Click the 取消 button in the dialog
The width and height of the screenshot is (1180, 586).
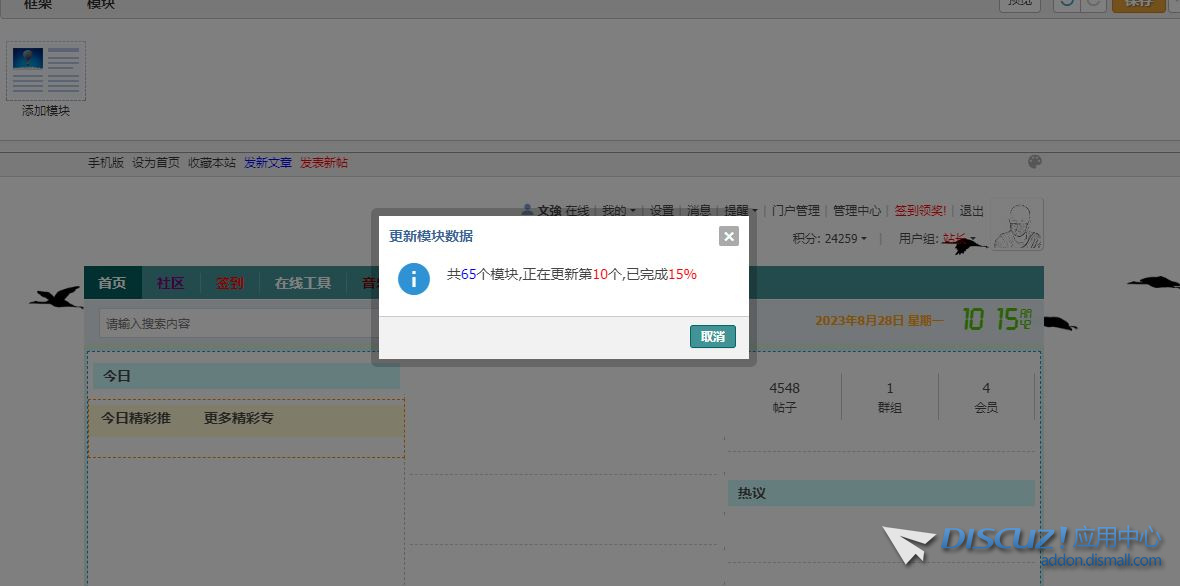[712, 337]
